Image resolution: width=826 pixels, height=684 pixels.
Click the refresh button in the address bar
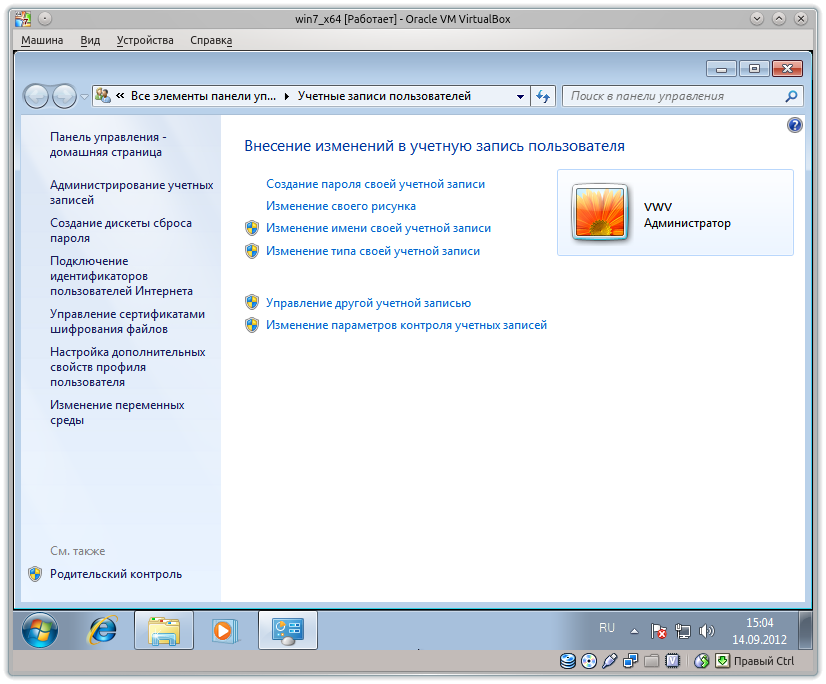coord(542,96)
